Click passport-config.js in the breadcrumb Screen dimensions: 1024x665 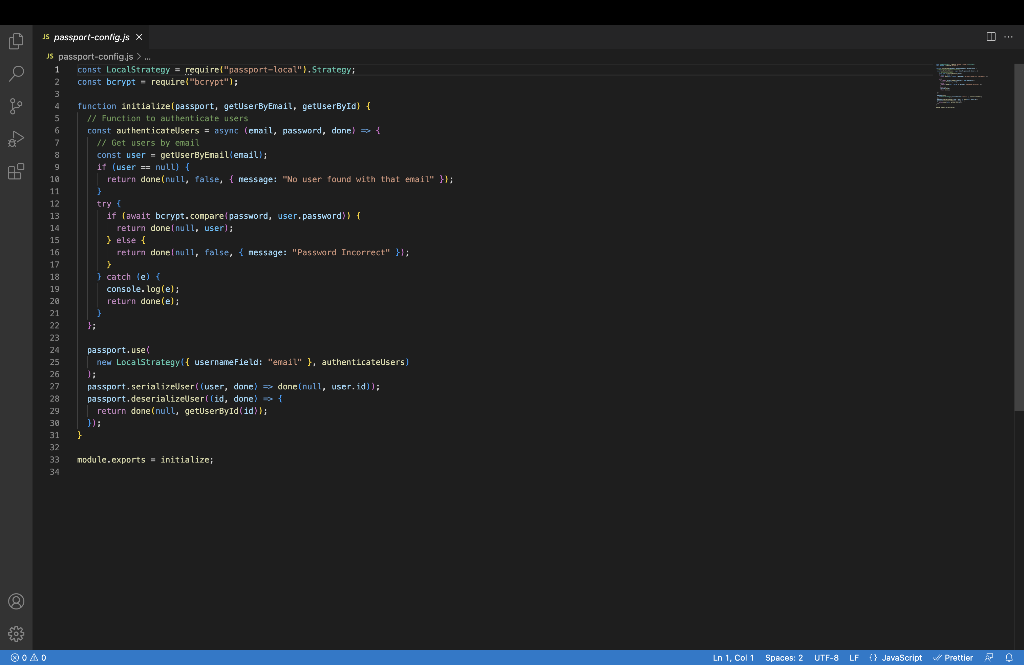pos(95,57)
